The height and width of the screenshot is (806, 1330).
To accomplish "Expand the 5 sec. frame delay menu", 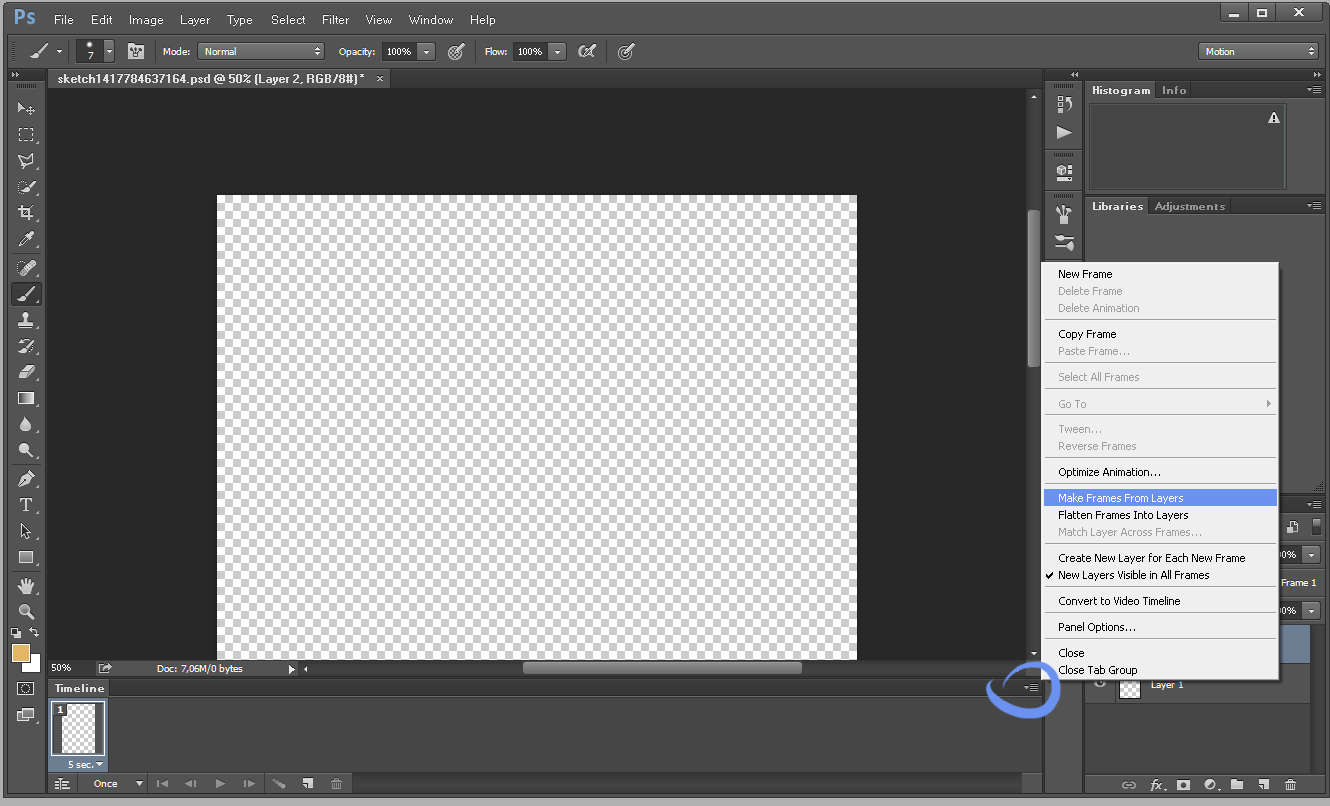I will (86, 765).
